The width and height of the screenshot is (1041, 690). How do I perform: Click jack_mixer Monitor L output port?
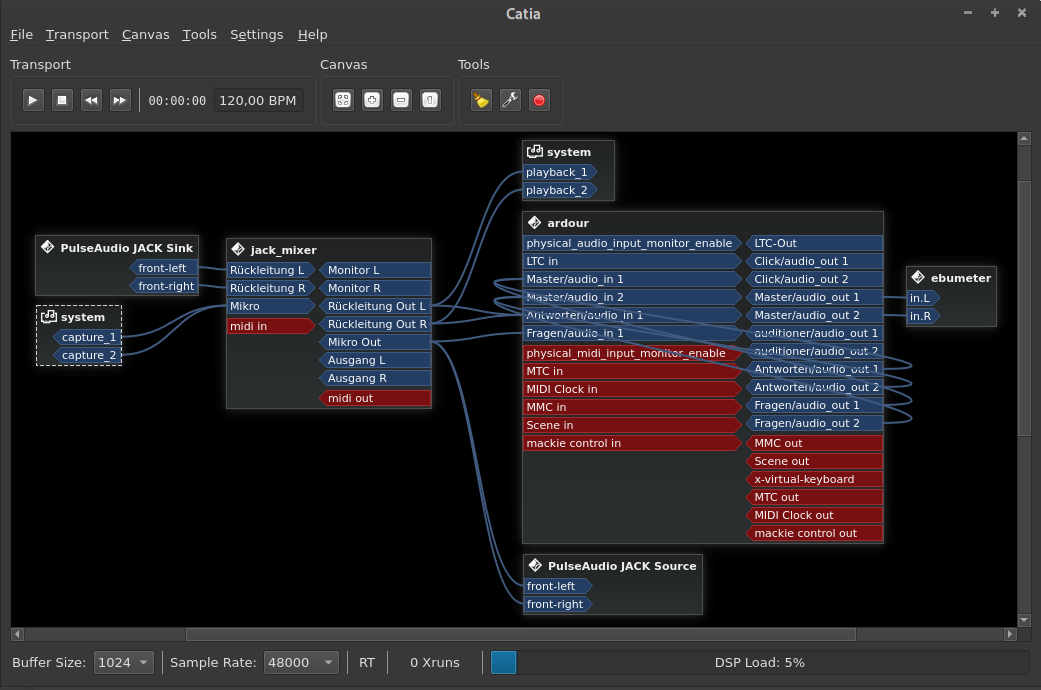pos(375,270)
